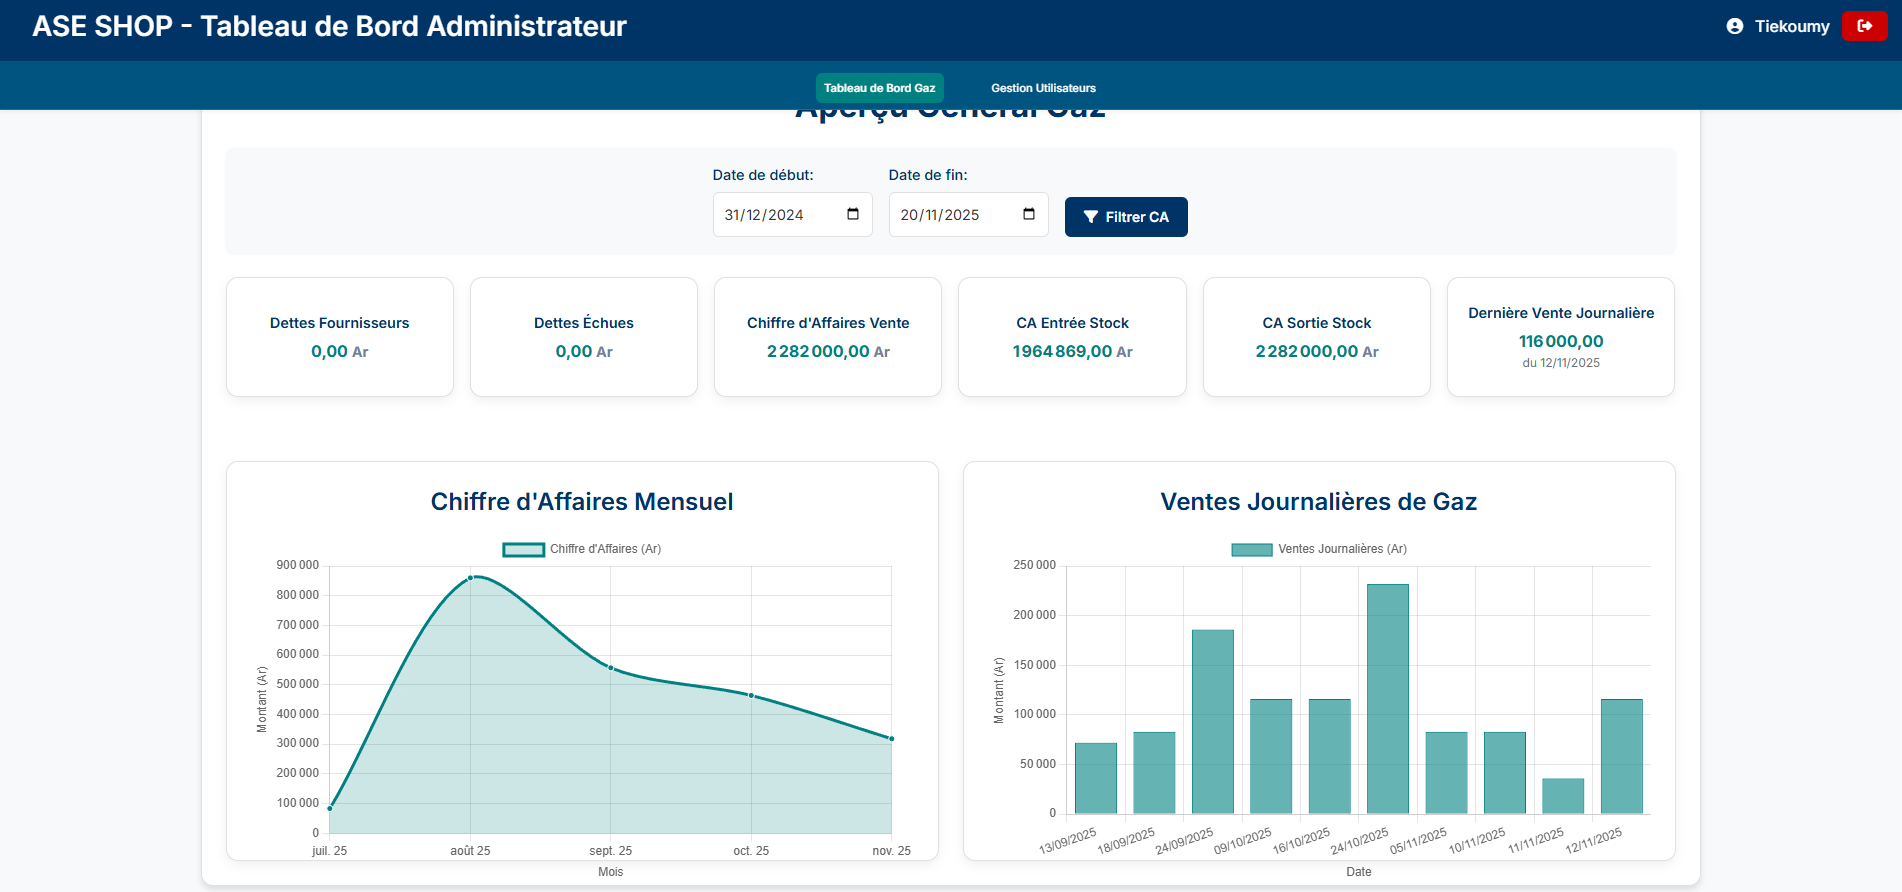The height and width of the screenshot is (892, 1902).
Task: Switch to the Tableau de Bord Gaz tab
Action: 879,88
